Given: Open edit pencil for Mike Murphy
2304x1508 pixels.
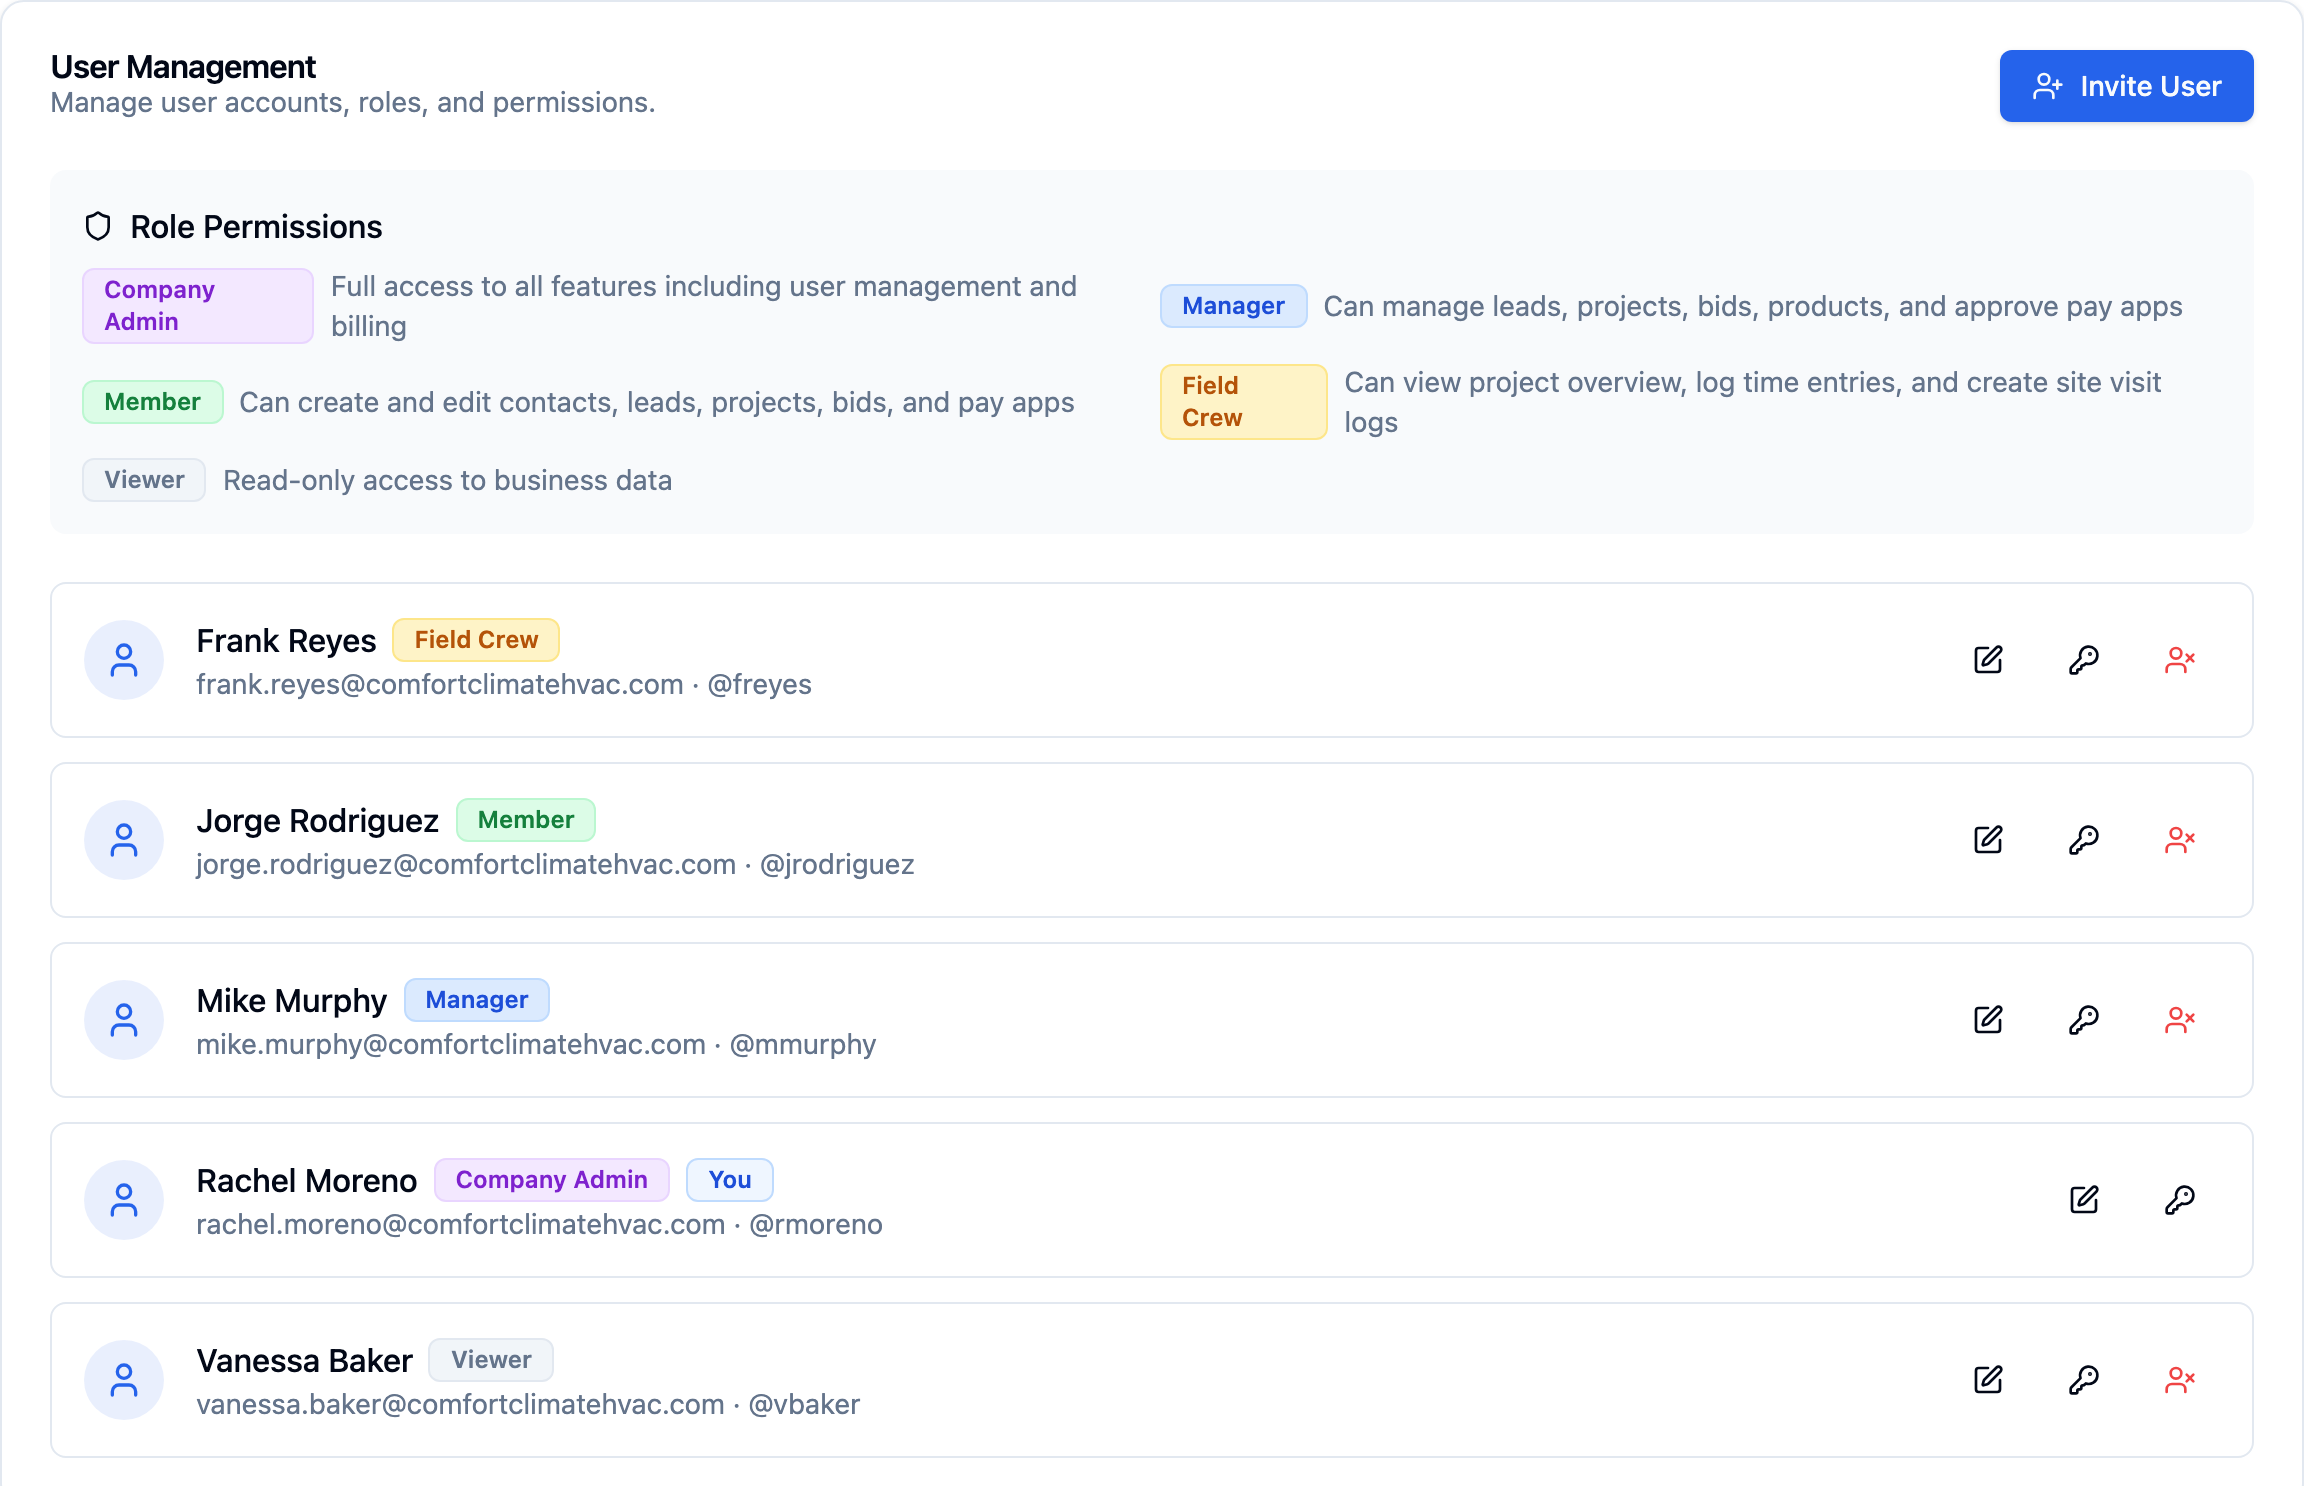Looking at the screenshot, I should pyautogui.click(x=1988, y=1020).
